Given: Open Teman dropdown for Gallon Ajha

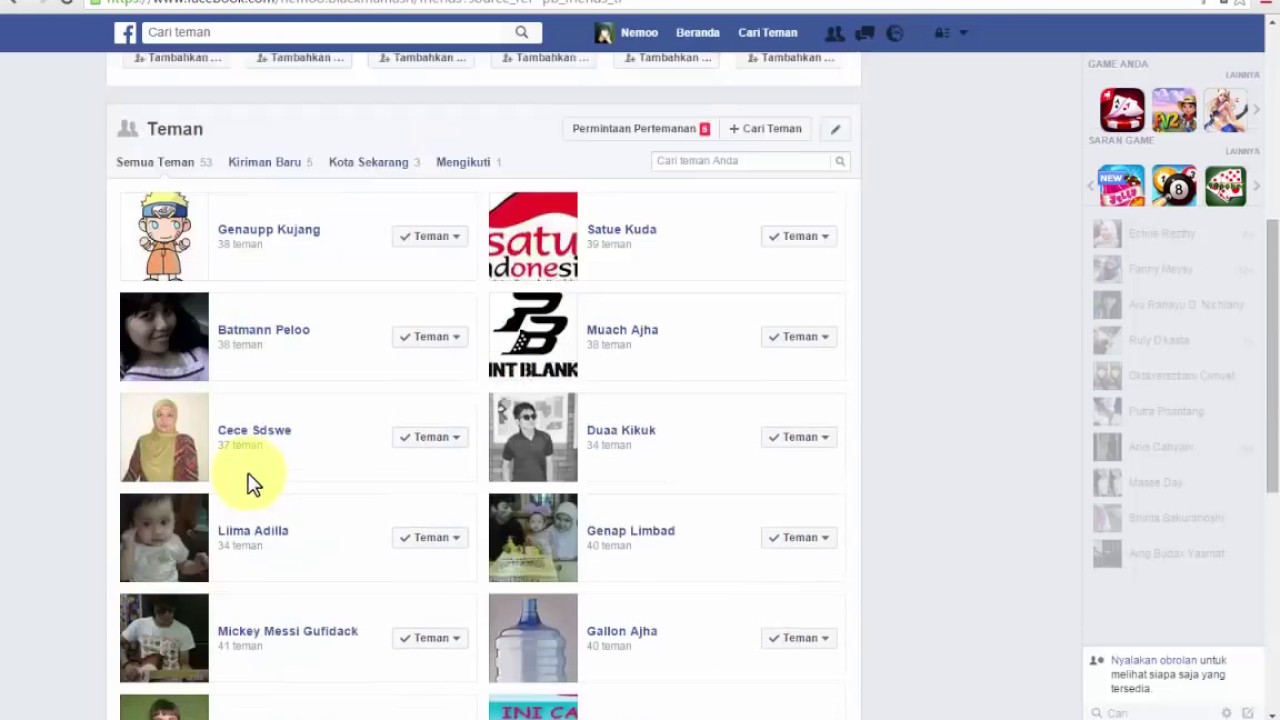Looking at the screenshot, I should pyautogui.click(x=799, y=638).
